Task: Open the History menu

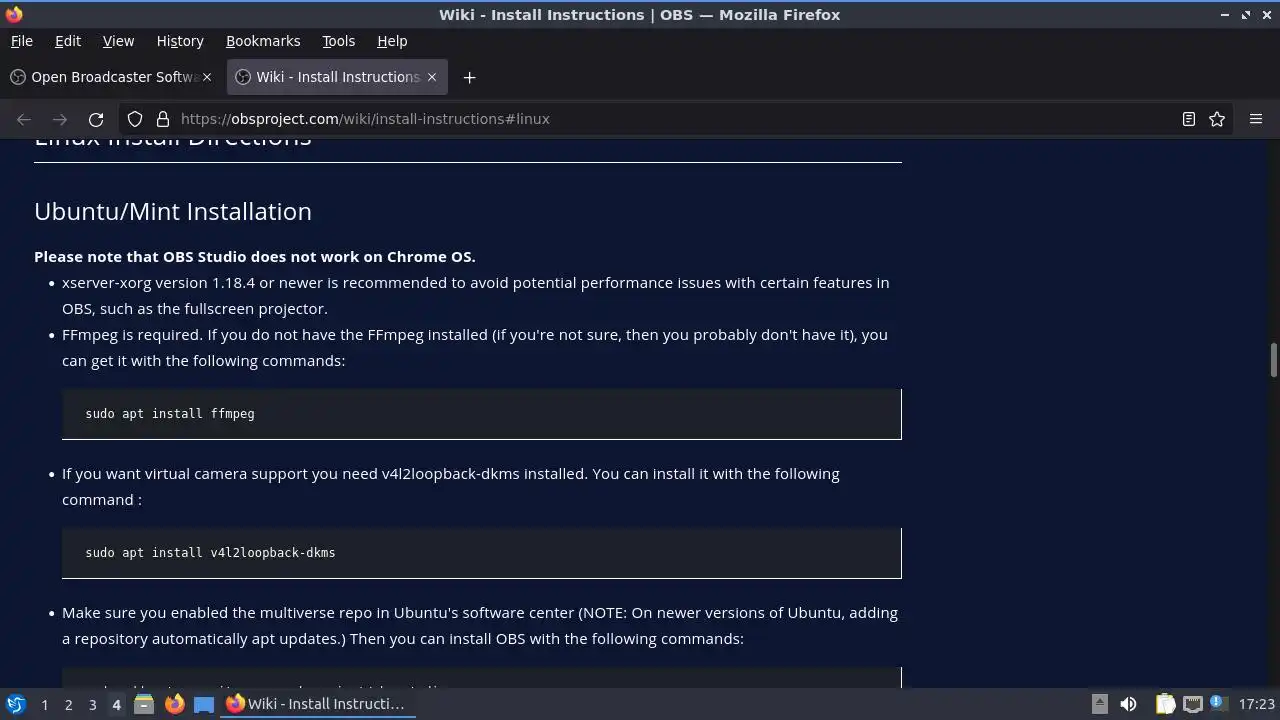Action: (180, 41)
